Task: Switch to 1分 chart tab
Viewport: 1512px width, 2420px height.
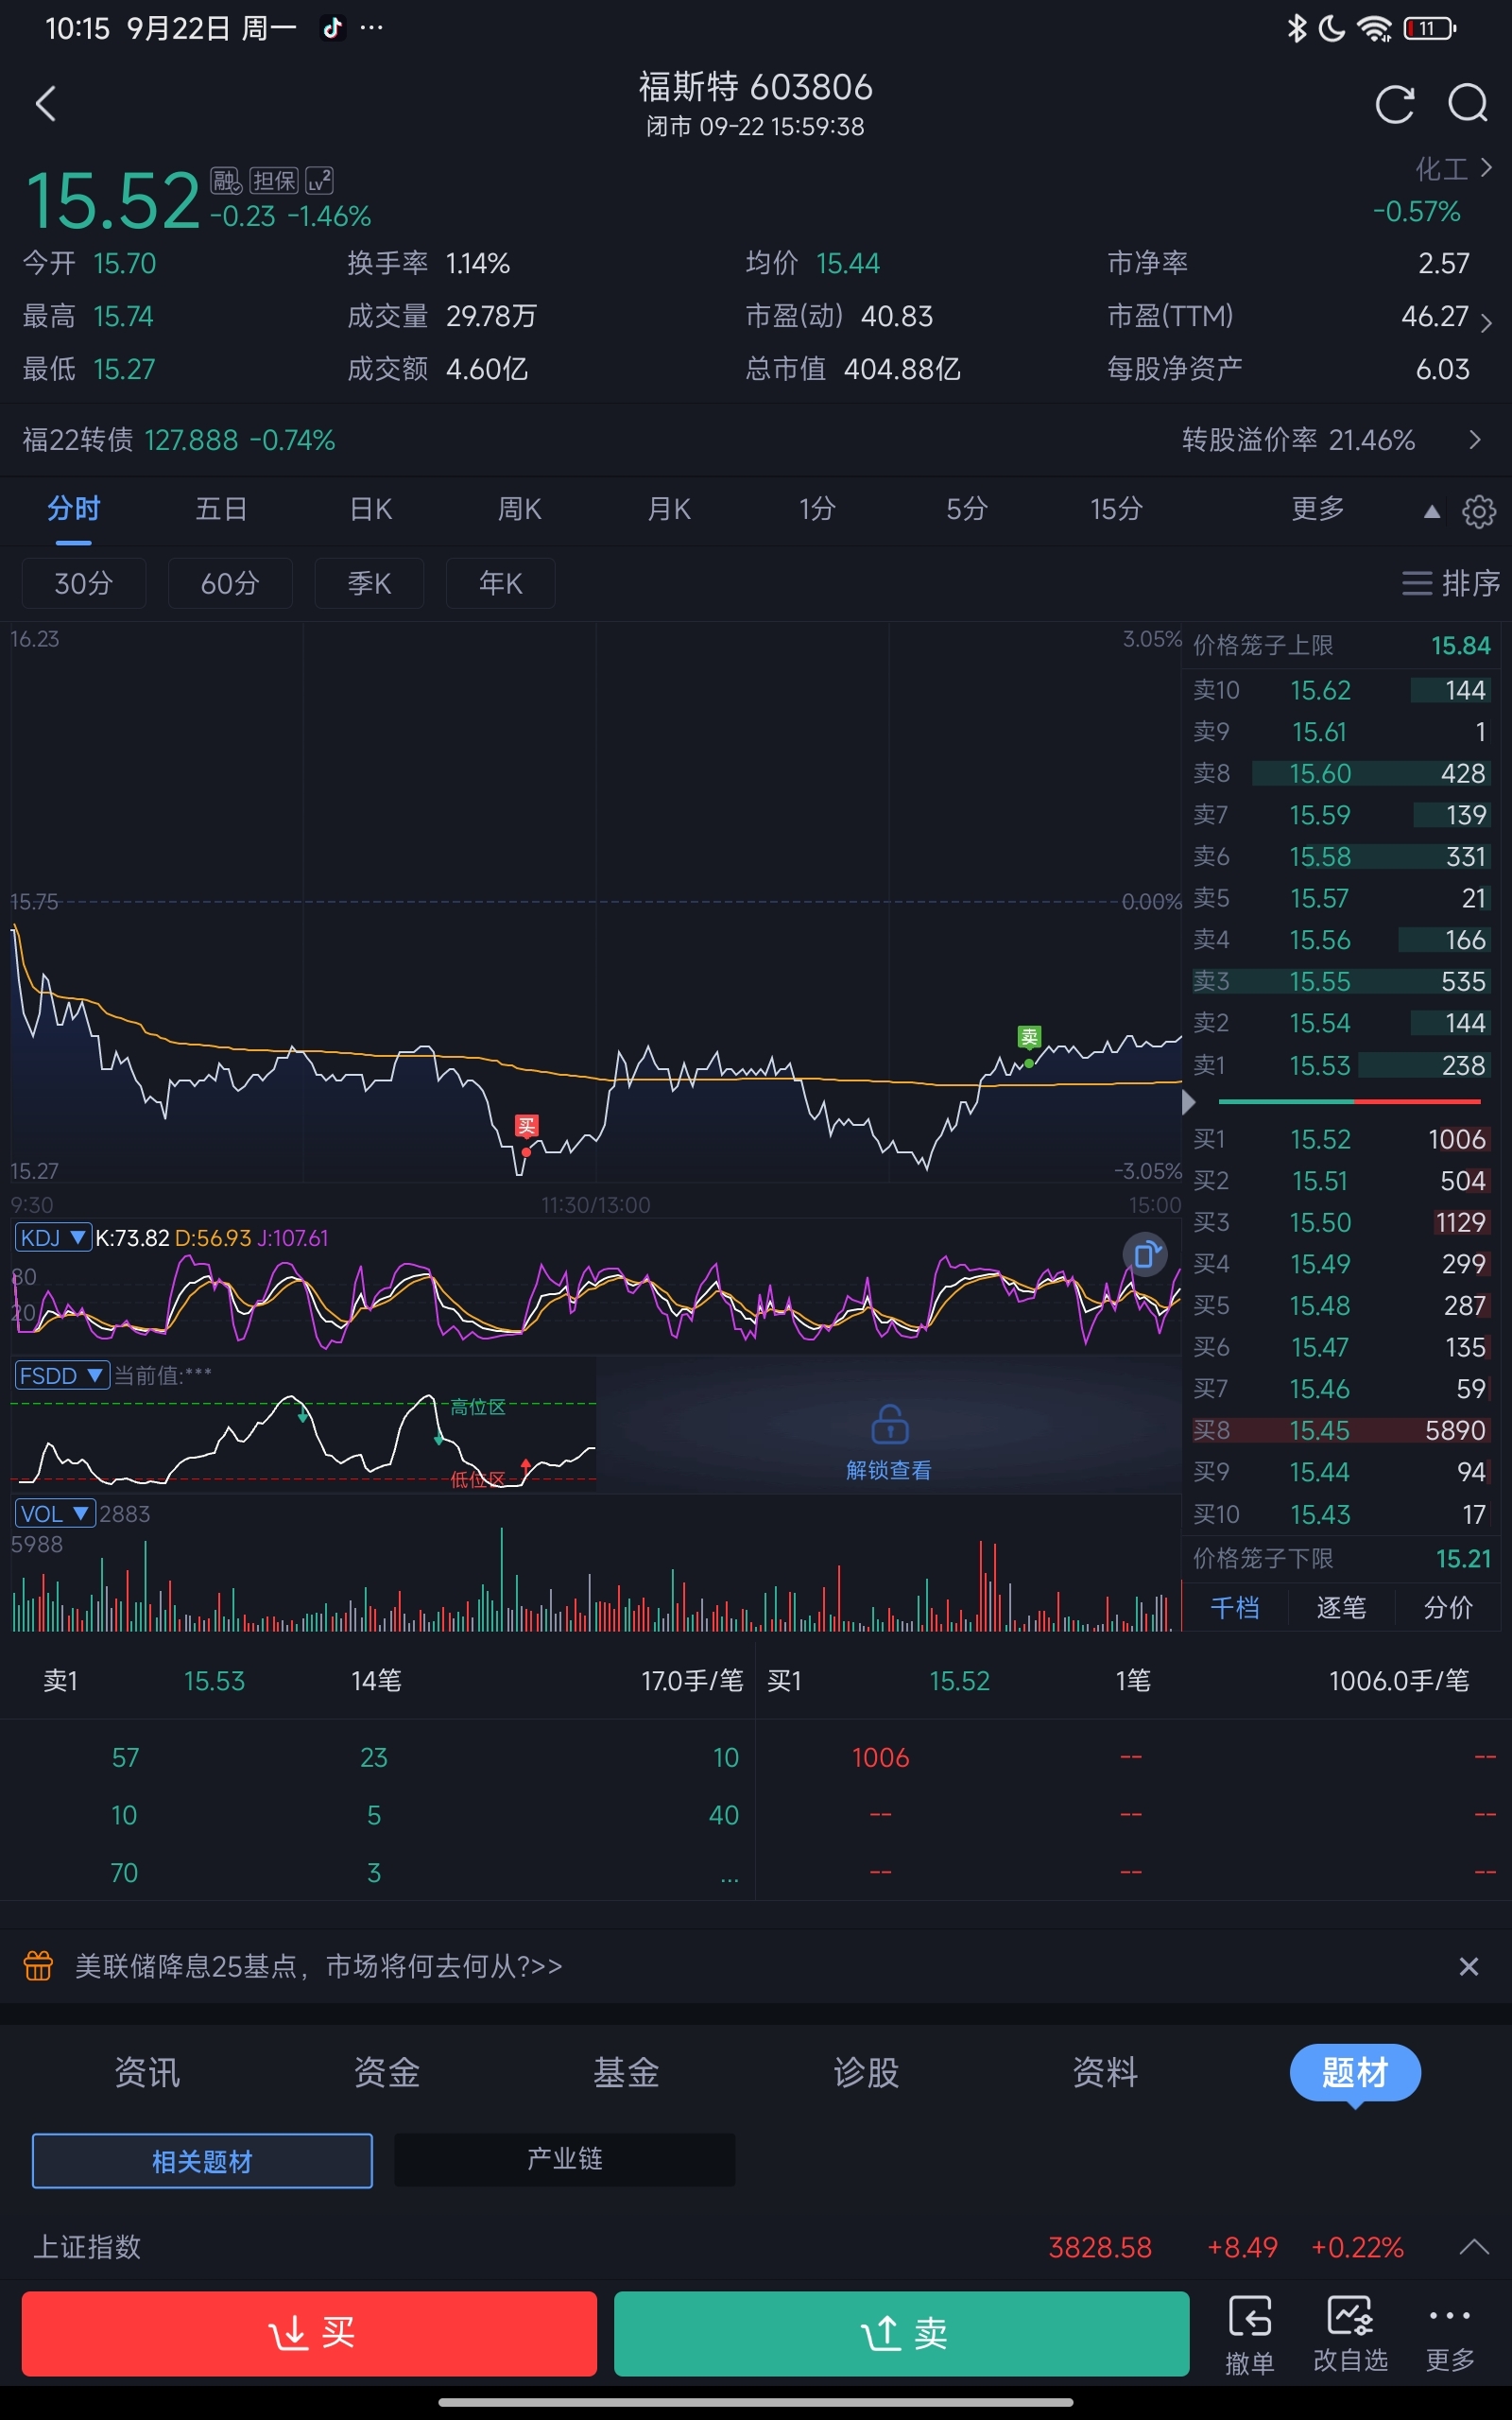Action: point(817,509)
